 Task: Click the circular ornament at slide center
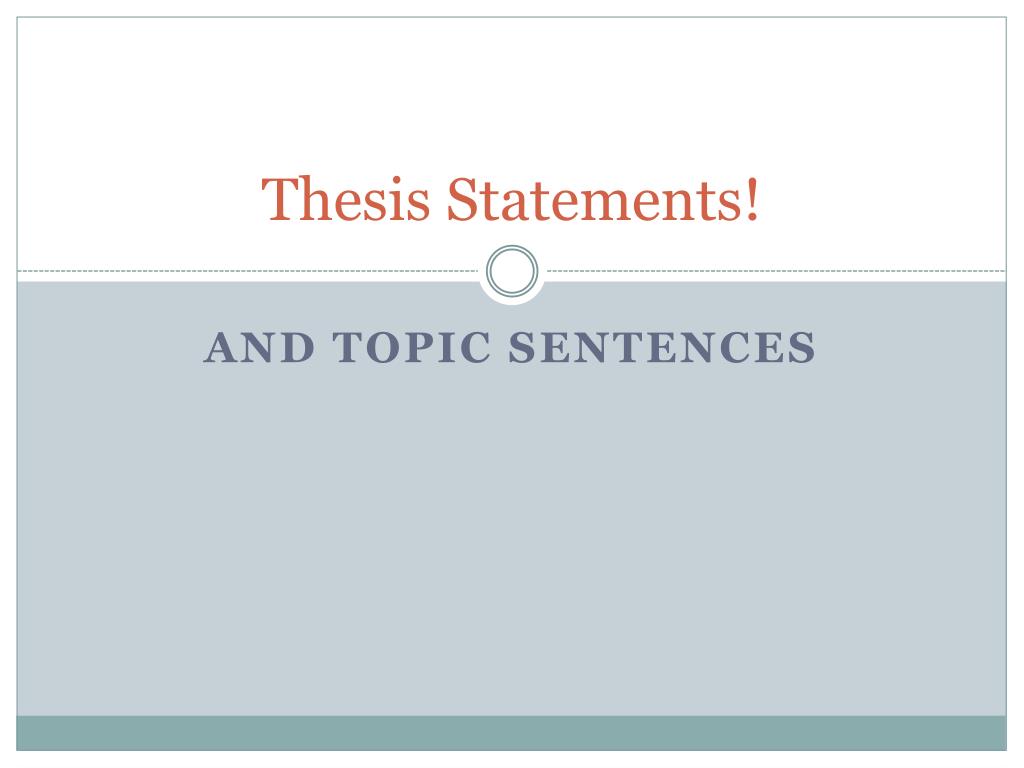[x=512, y=270]
